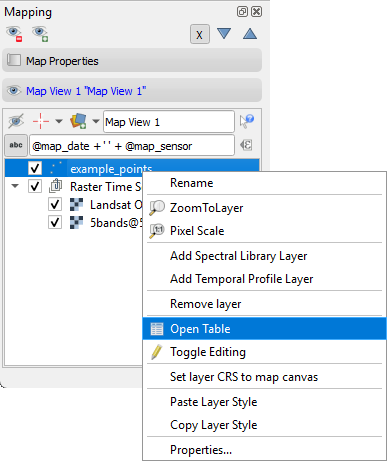
Task: Open the expression editor epsilon icon
Action: click(x=246, y=145)
